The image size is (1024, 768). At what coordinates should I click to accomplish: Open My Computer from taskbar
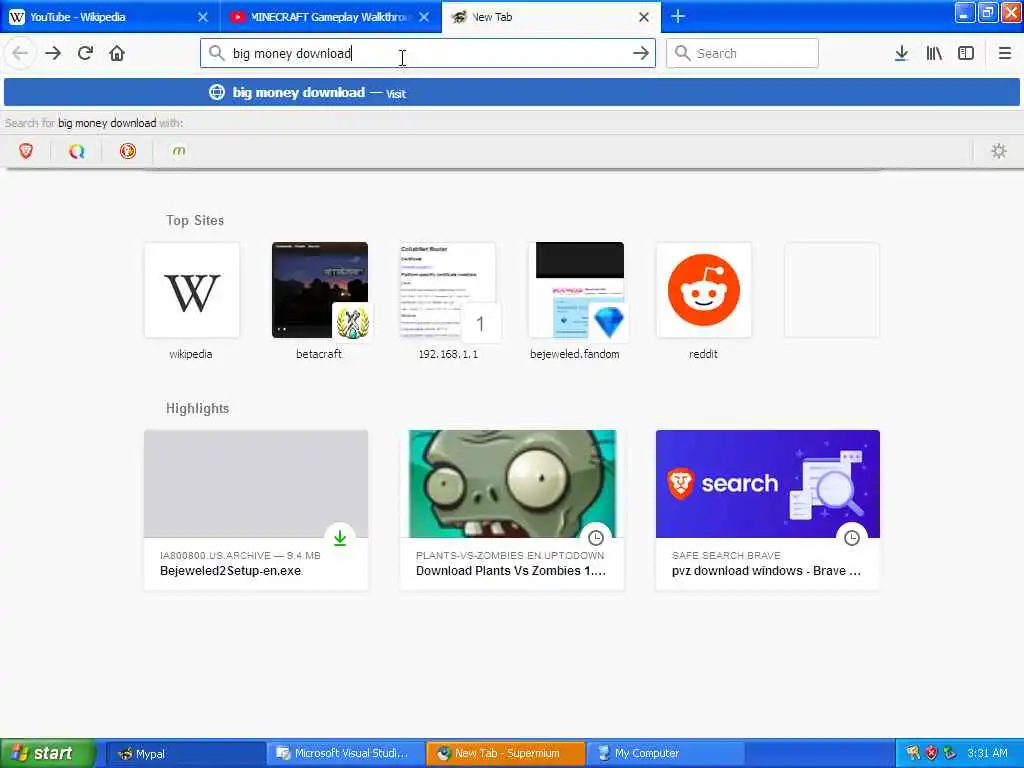pyautogui.click(x=666, y=754)
